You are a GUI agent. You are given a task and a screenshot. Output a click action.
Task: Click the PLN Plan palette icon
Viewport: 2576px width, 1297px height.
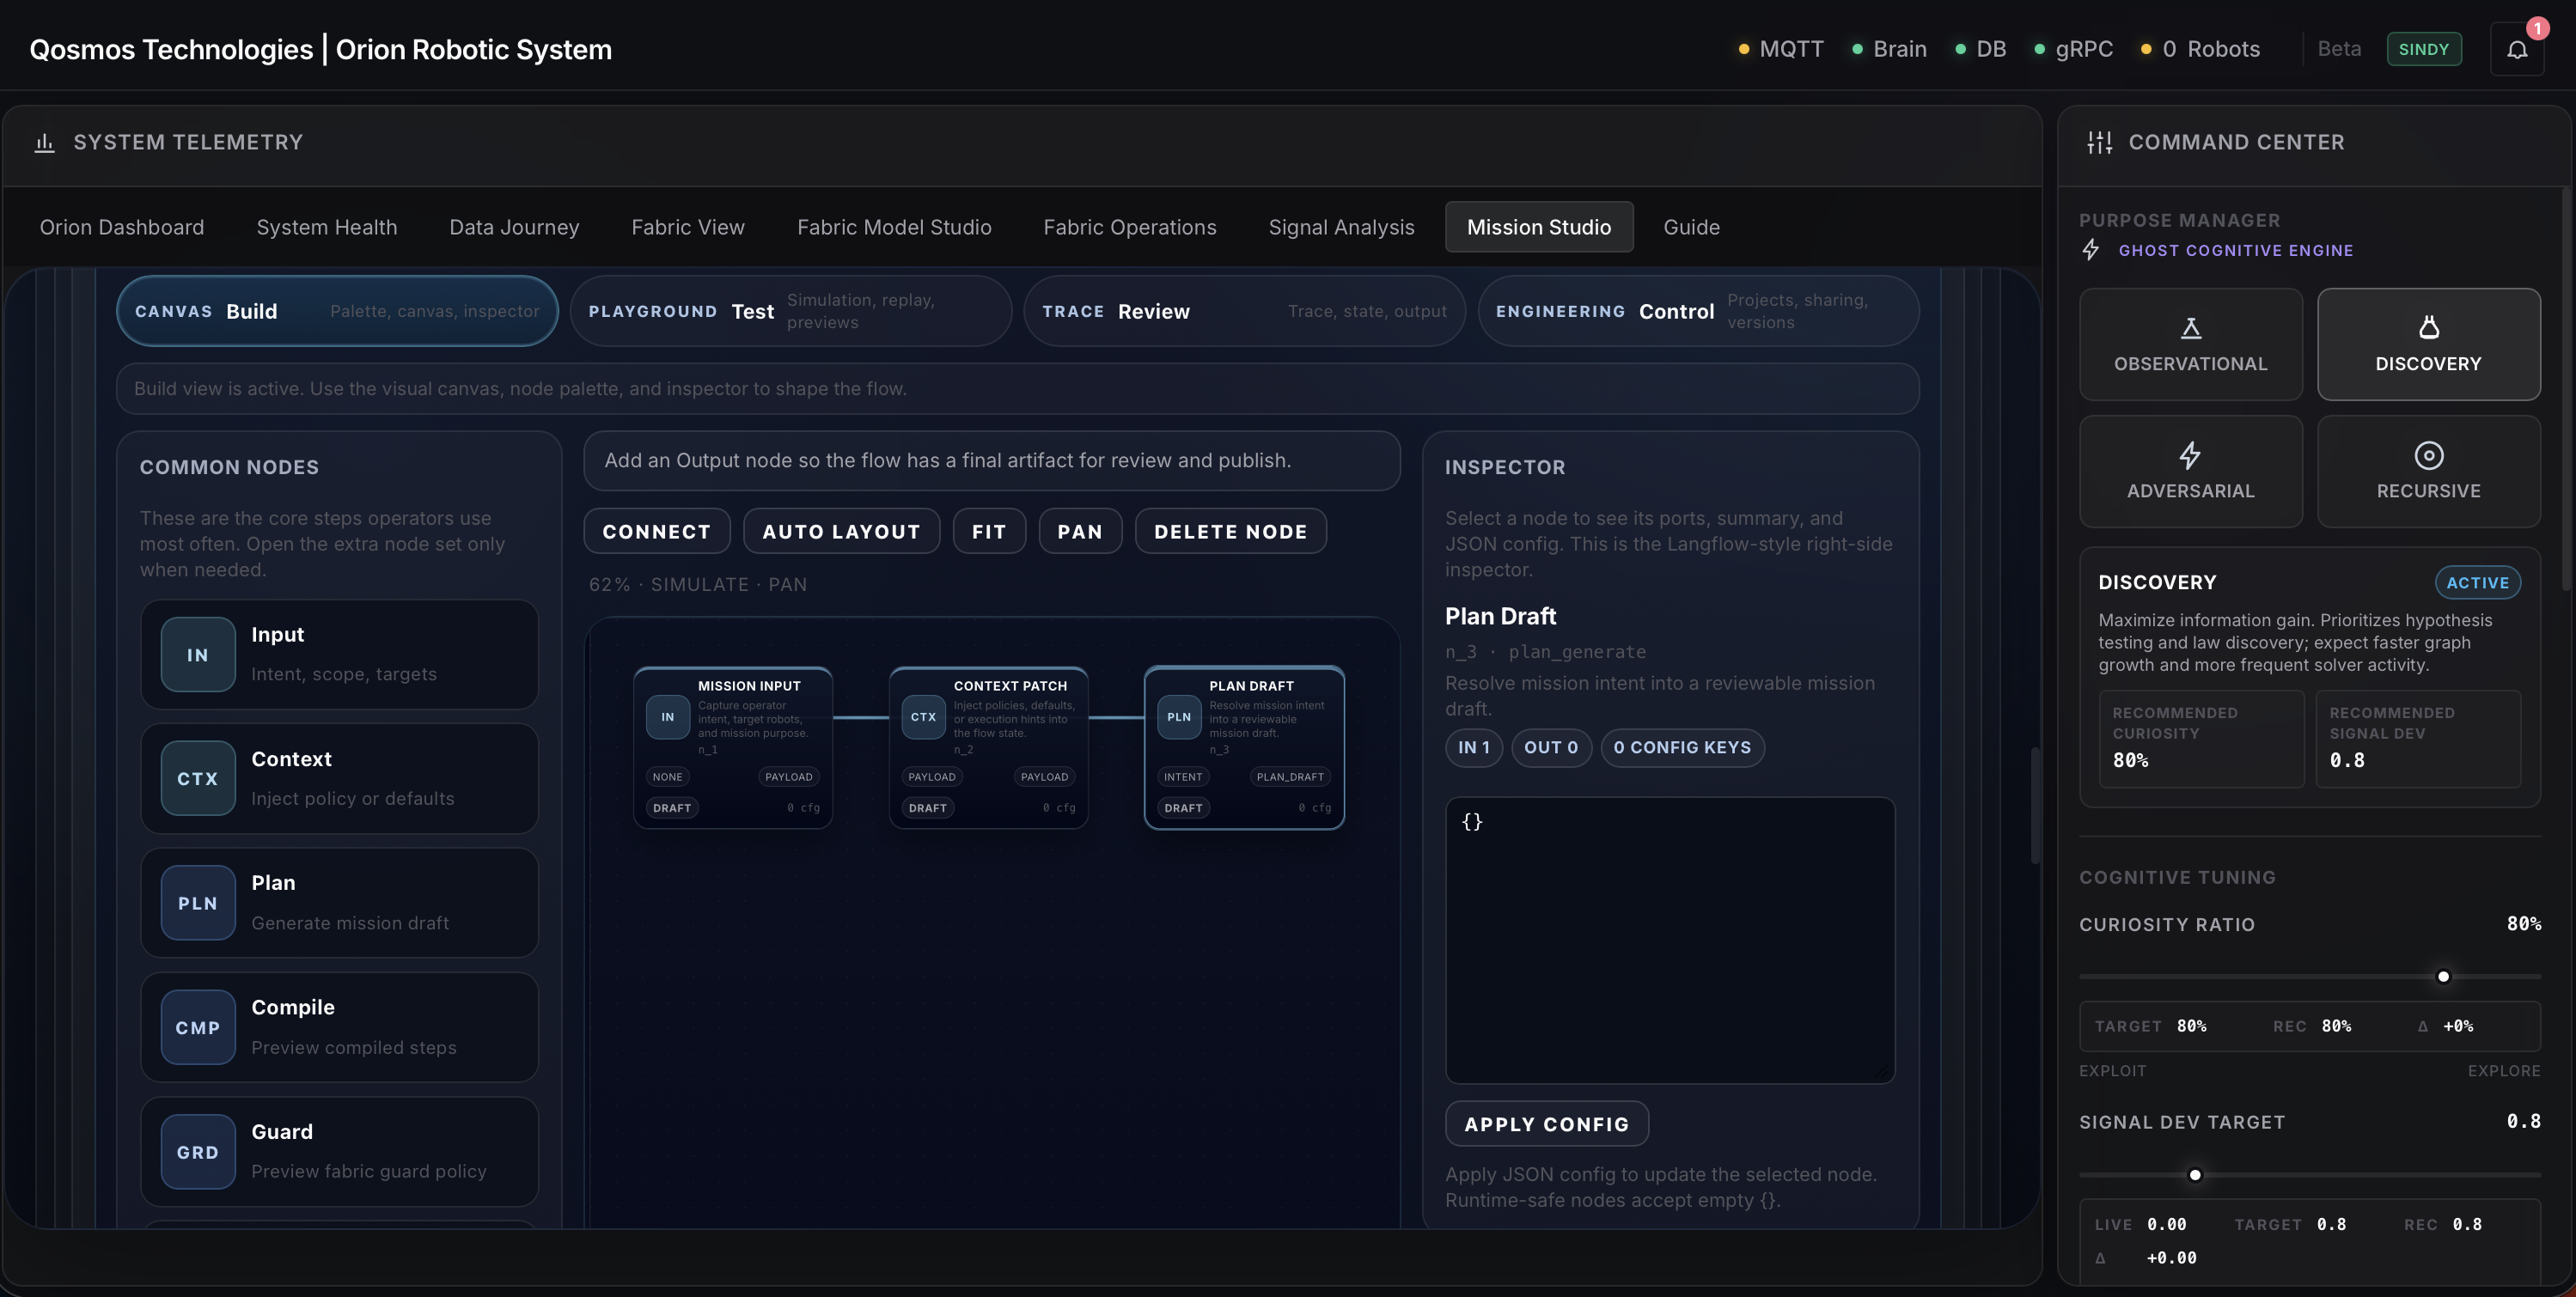pyautogui.click(x=198, y=903)
